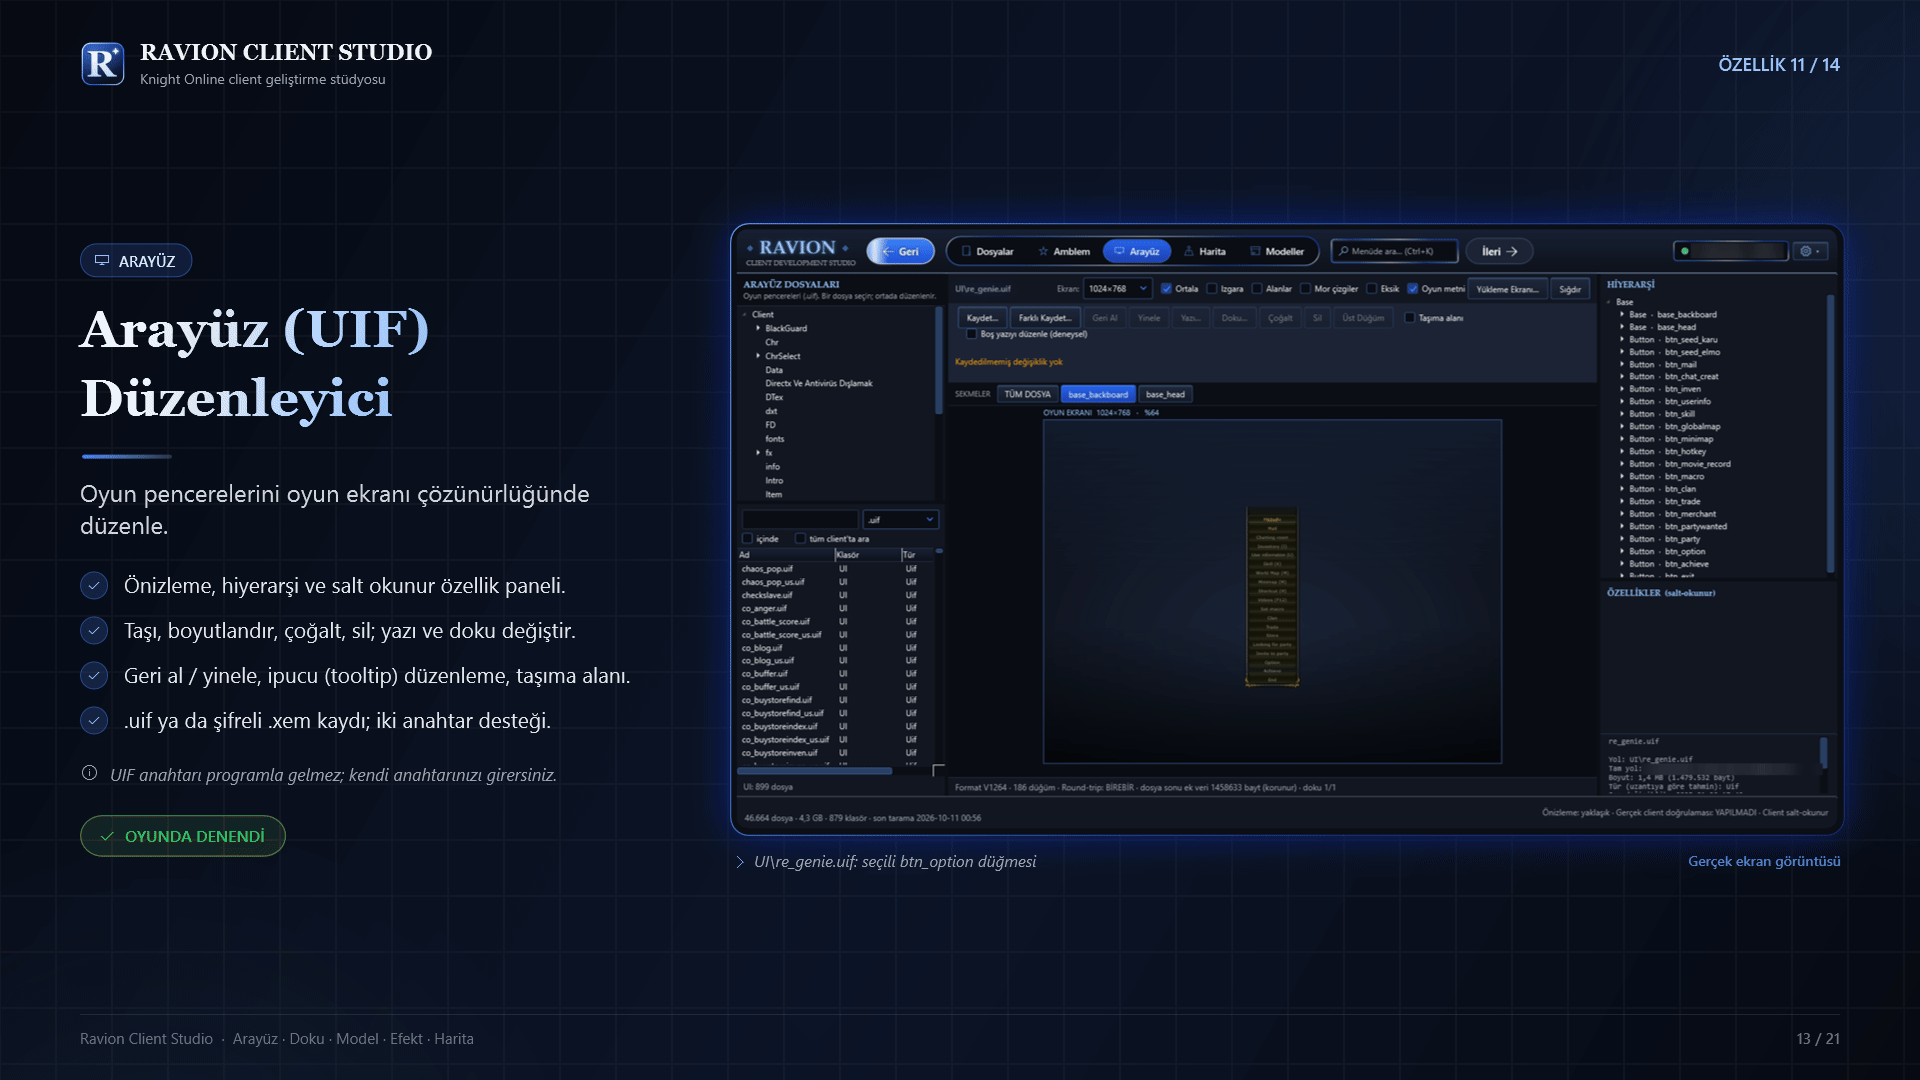
Task: Toggle the Ortala checkbox
Action: (1166, 289)
